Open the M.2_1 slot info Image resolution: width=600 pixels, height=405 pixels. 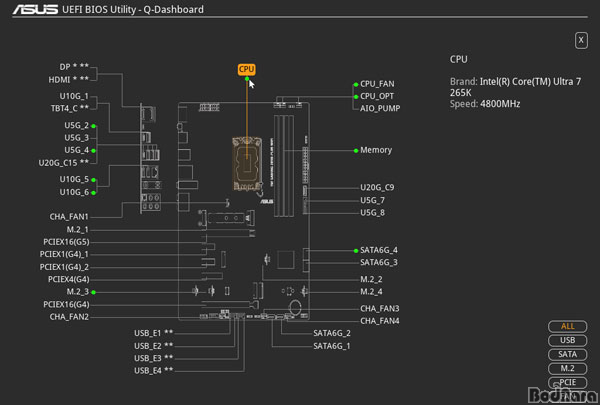77,230
